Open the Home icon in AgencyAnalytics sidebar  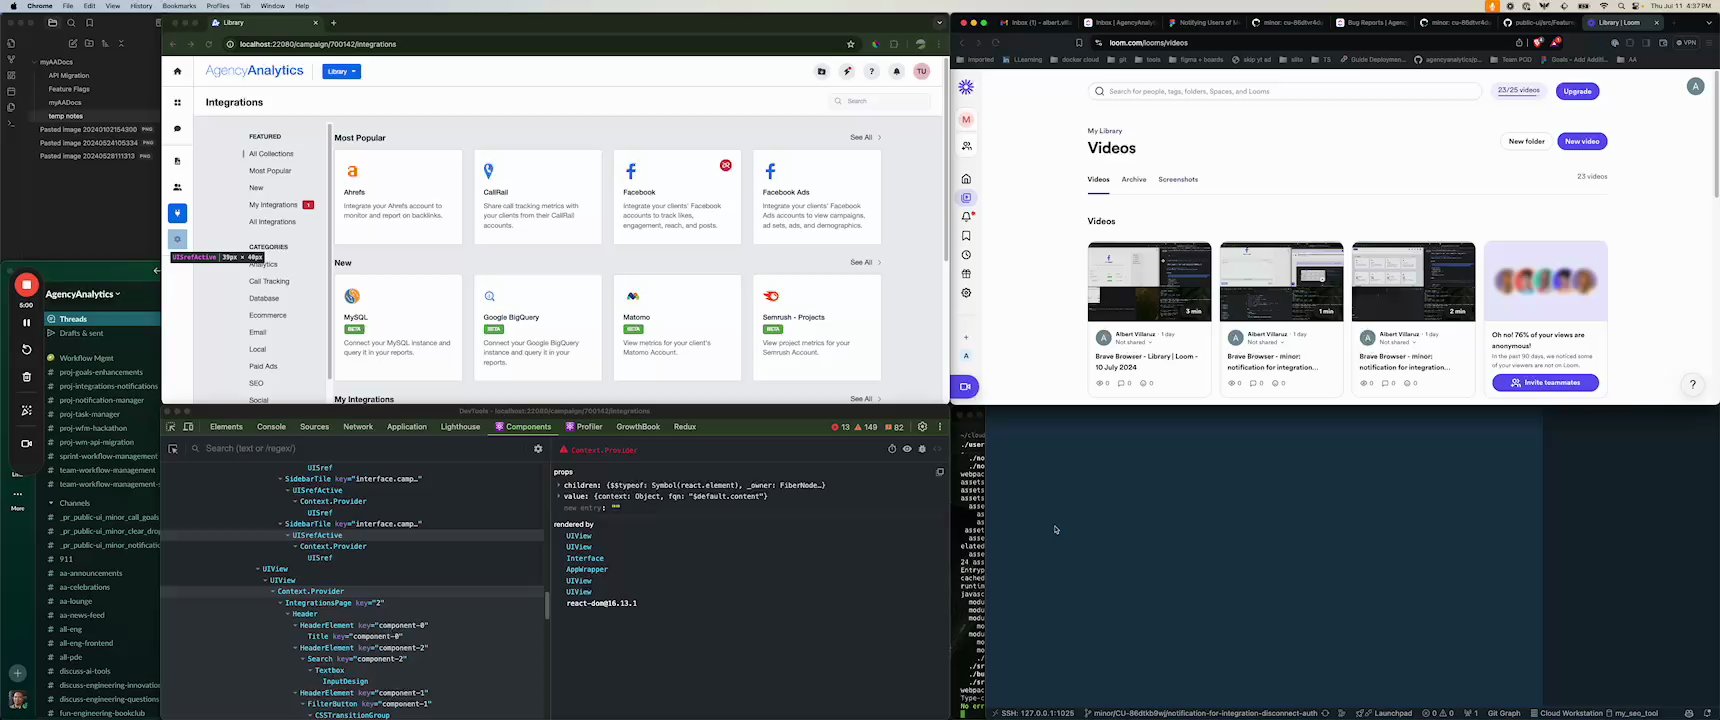pyautogui.click(x=178, y=72)
